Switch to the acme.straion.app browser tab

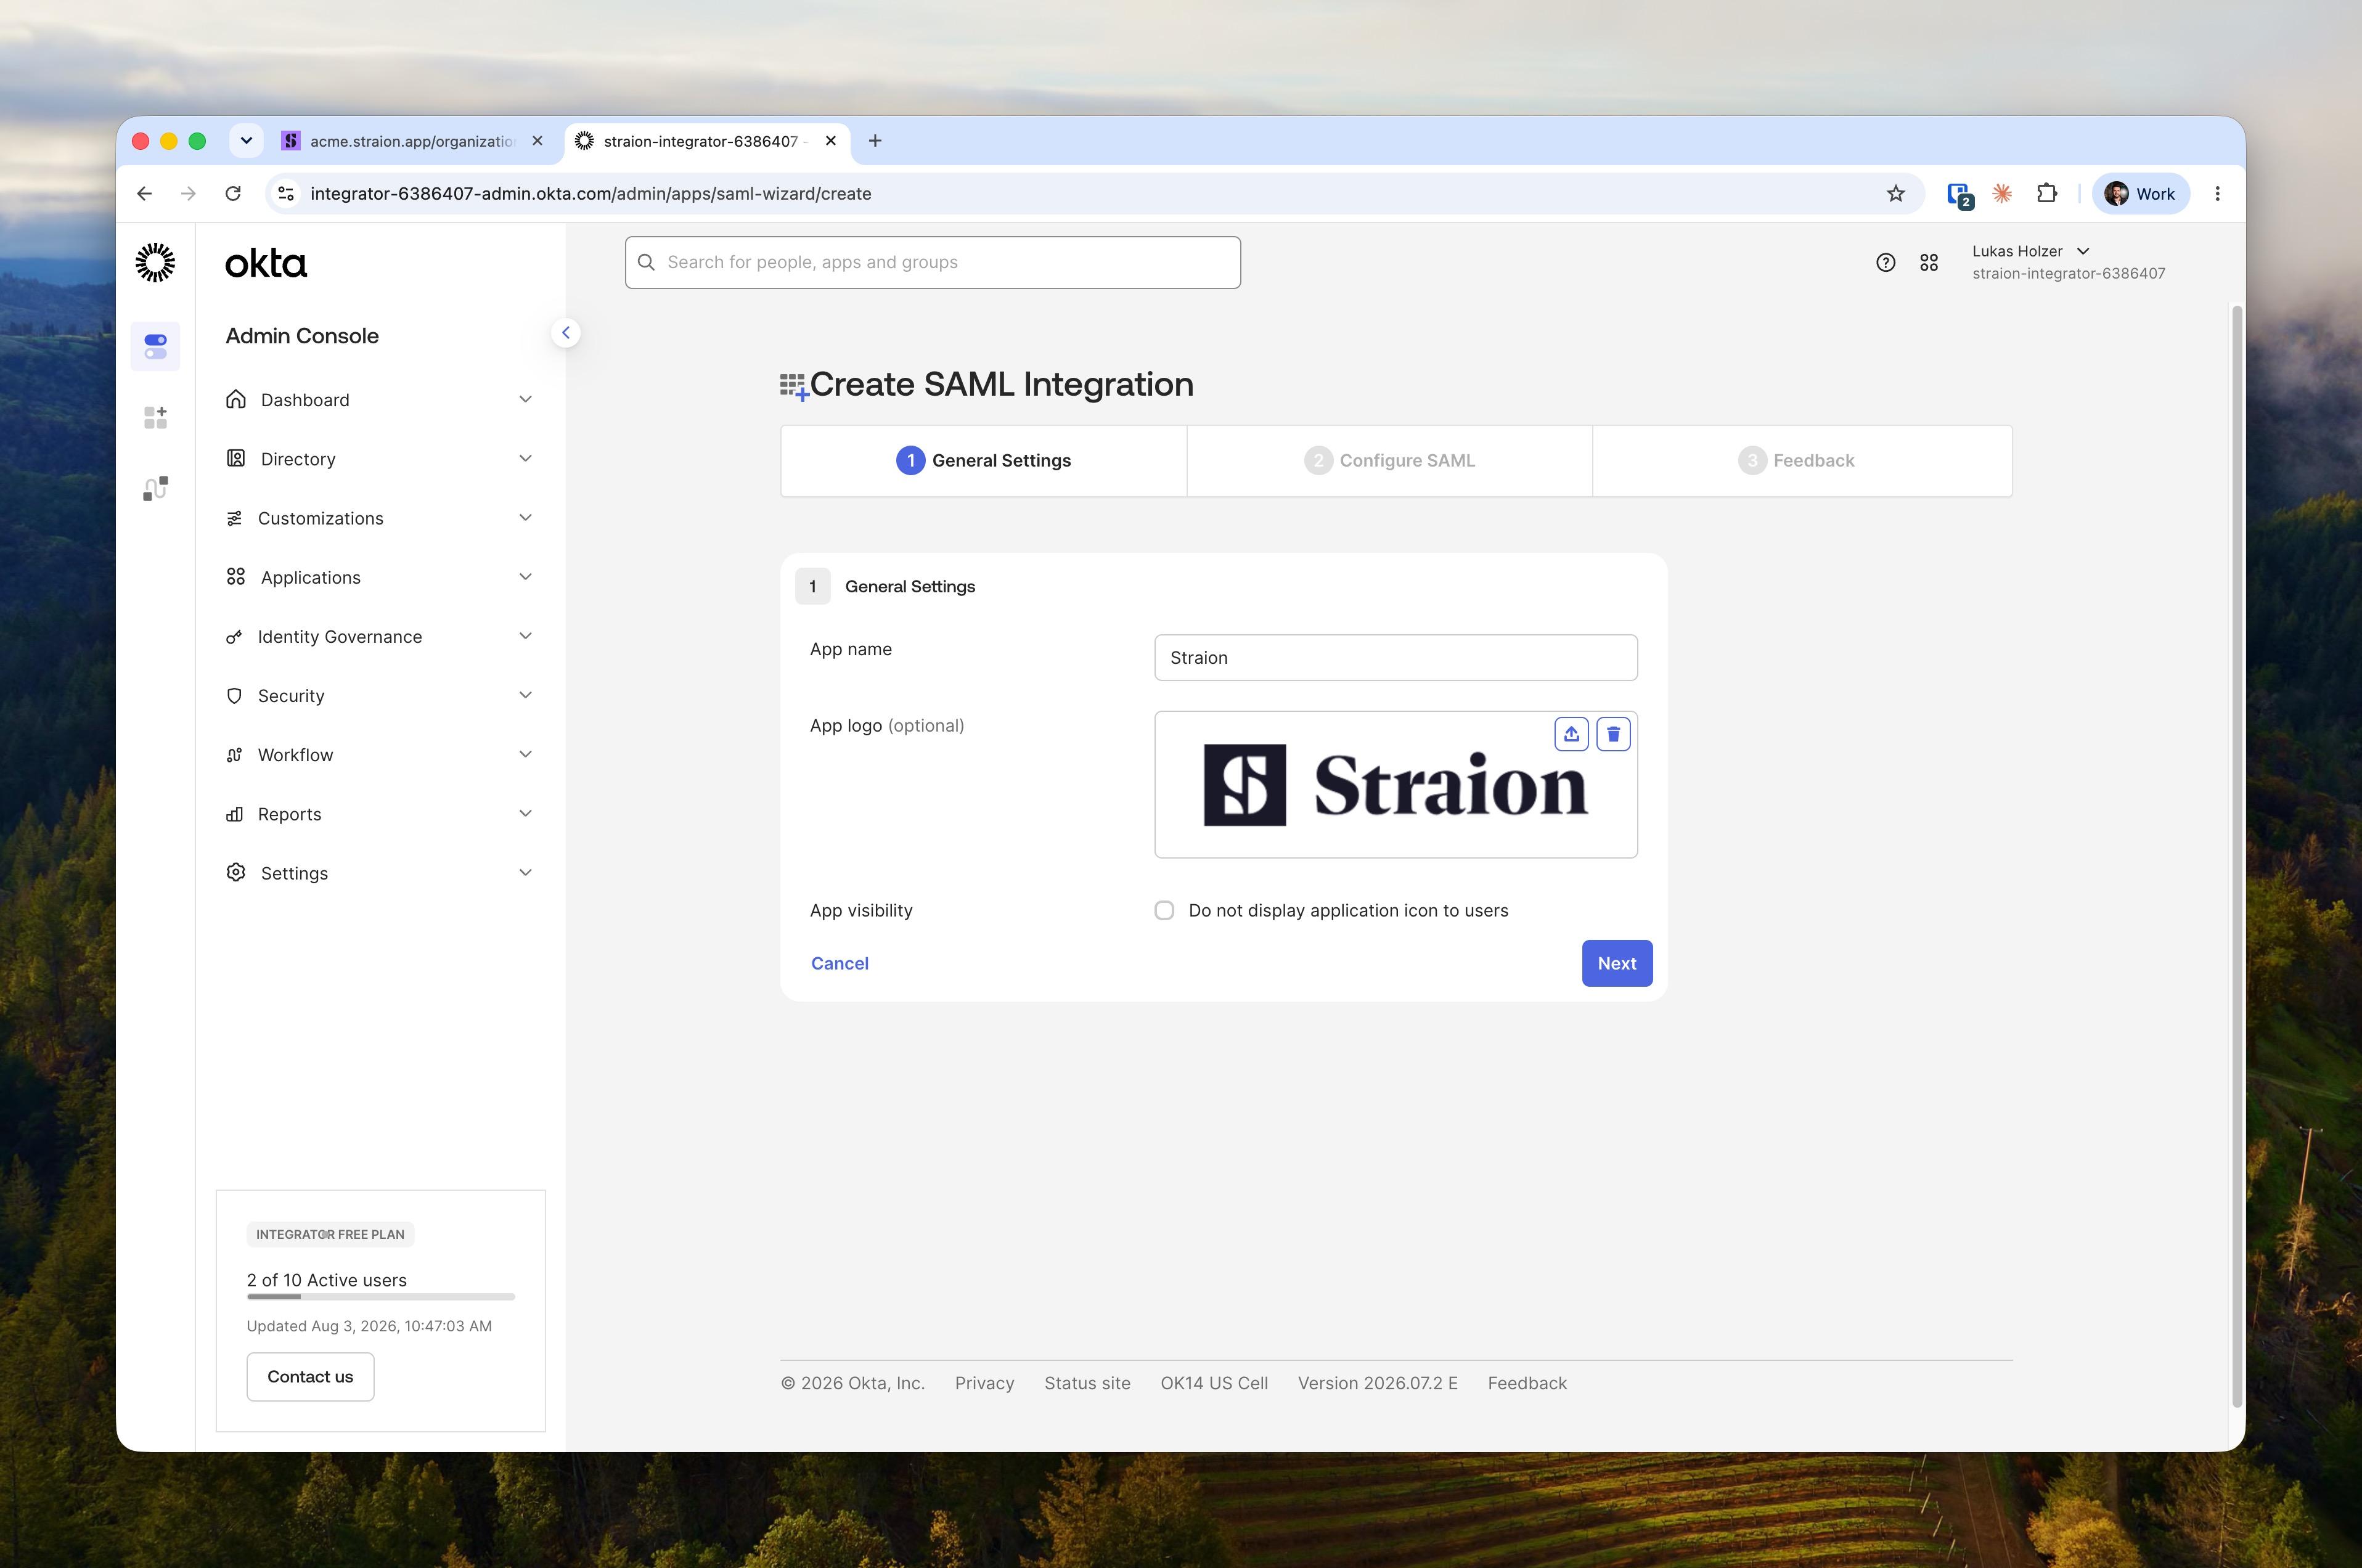click(413, 141)
